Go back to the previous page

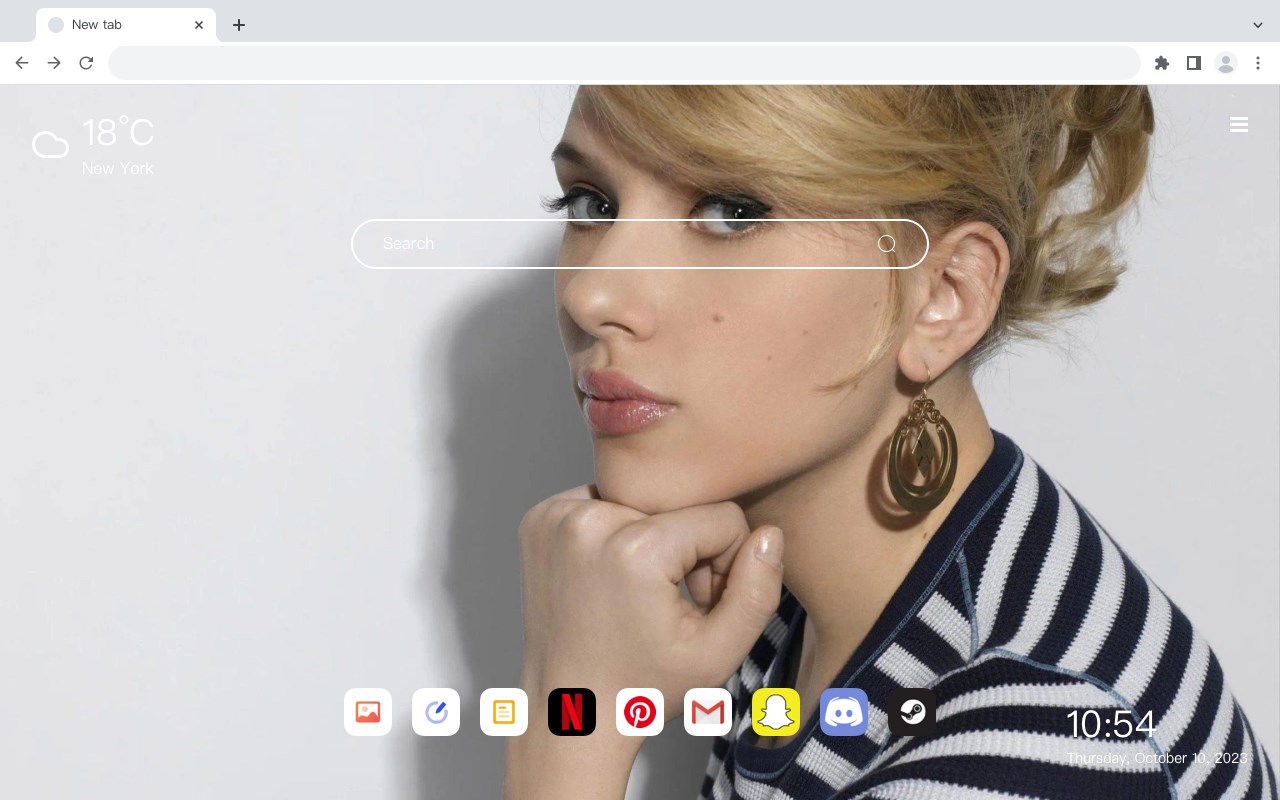pyautogui.click(x=22, y=63)
